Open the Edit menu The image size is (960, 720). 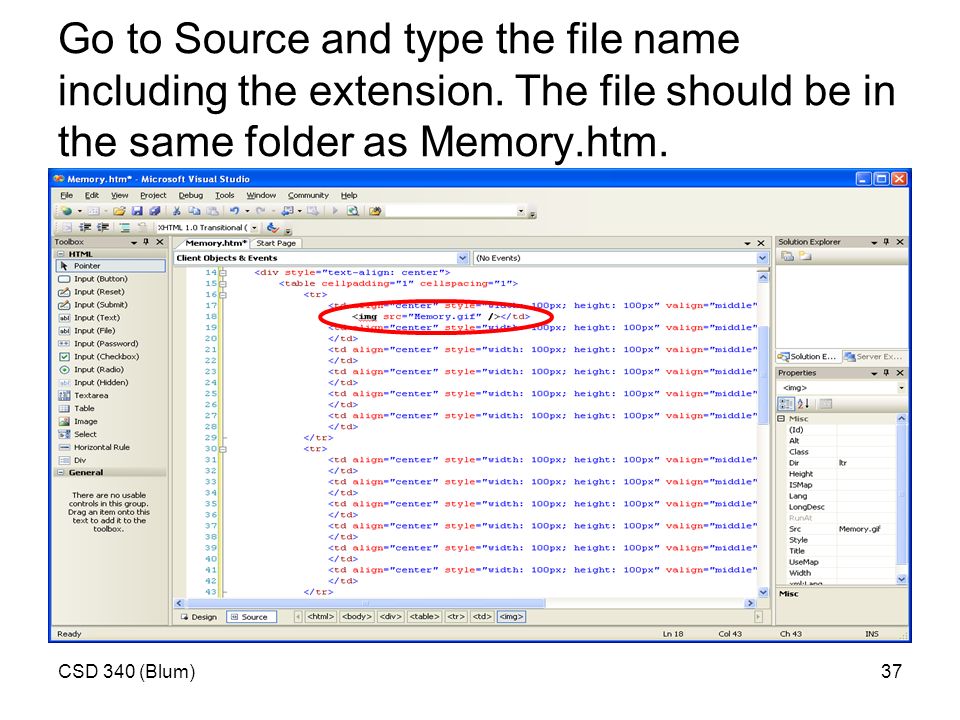point(92,195)
